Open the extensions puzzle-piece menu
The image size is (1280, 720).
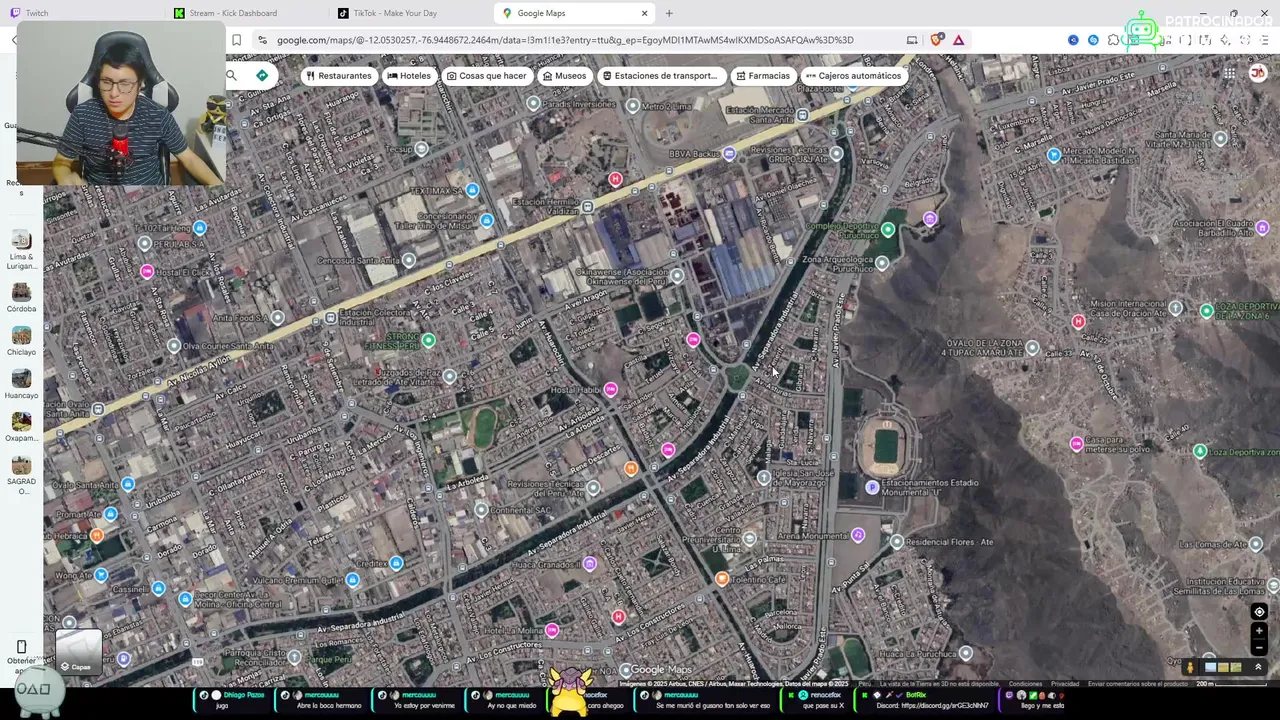pos(1113,40)
